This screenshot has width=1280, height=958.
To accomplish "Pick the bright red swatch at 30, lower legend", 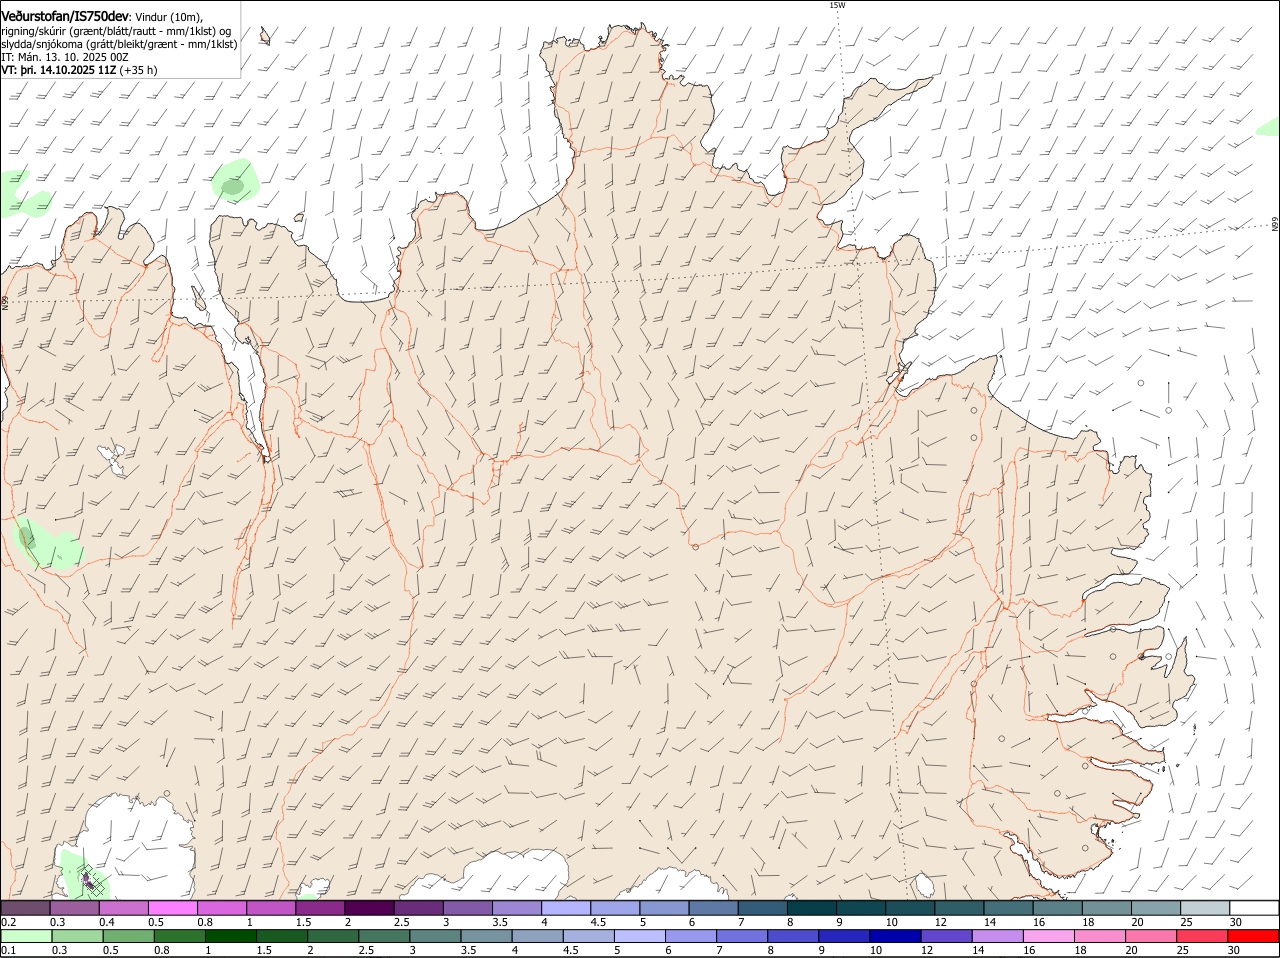I will [x=1254, y=936].
